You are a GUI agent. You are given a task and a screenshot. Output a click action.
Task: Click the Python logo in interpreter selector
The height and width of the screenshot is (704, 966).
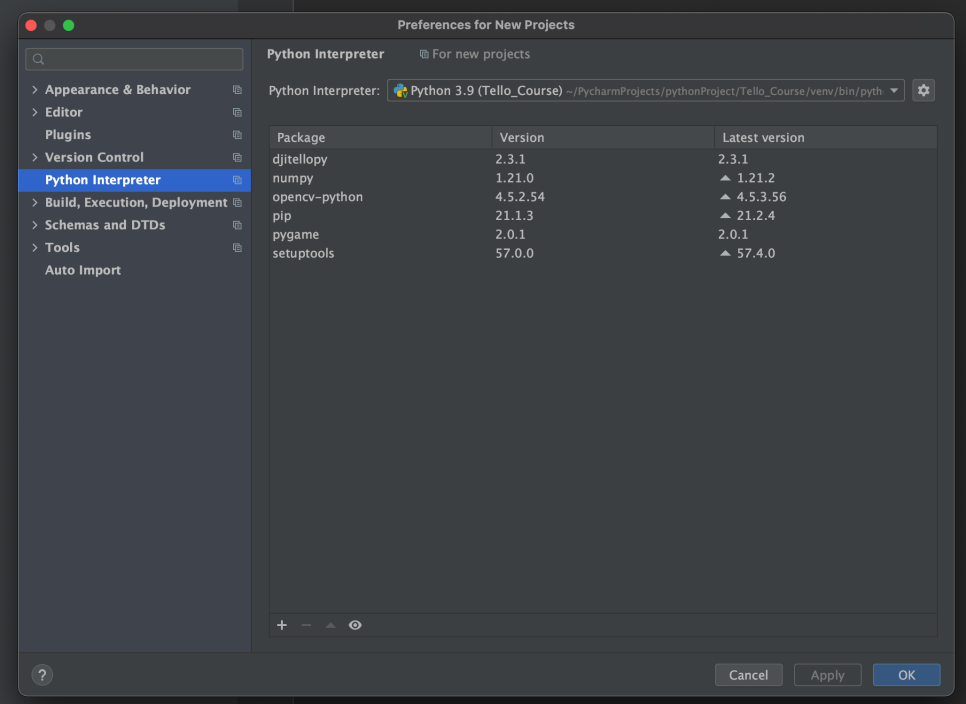400,91
